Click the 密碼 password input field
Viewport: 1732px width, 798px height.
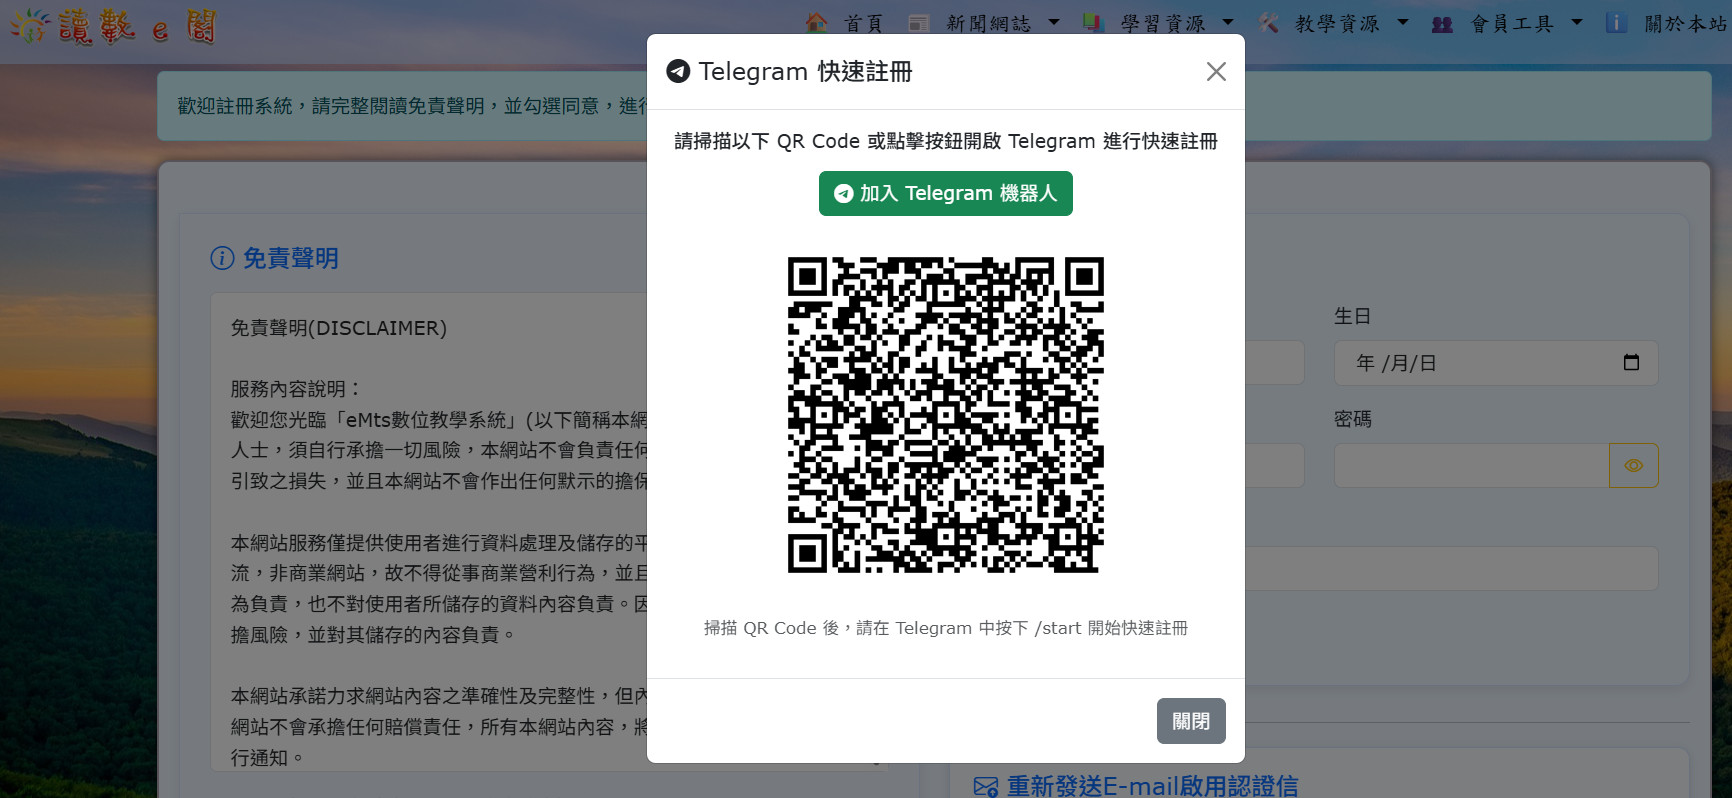[x=1470, y=466]
